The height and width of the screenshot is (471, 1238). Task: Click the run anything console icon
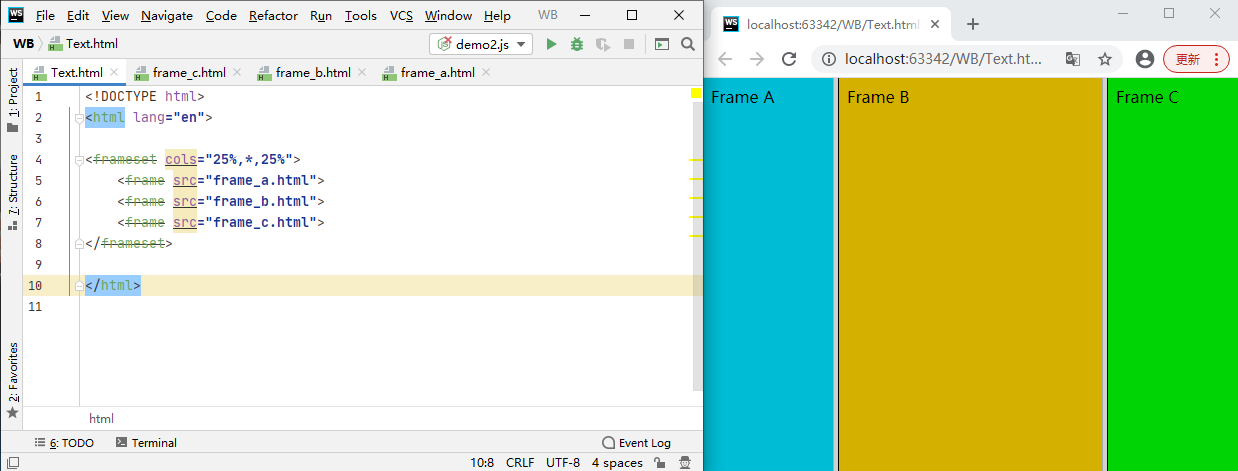pos(661,44)
